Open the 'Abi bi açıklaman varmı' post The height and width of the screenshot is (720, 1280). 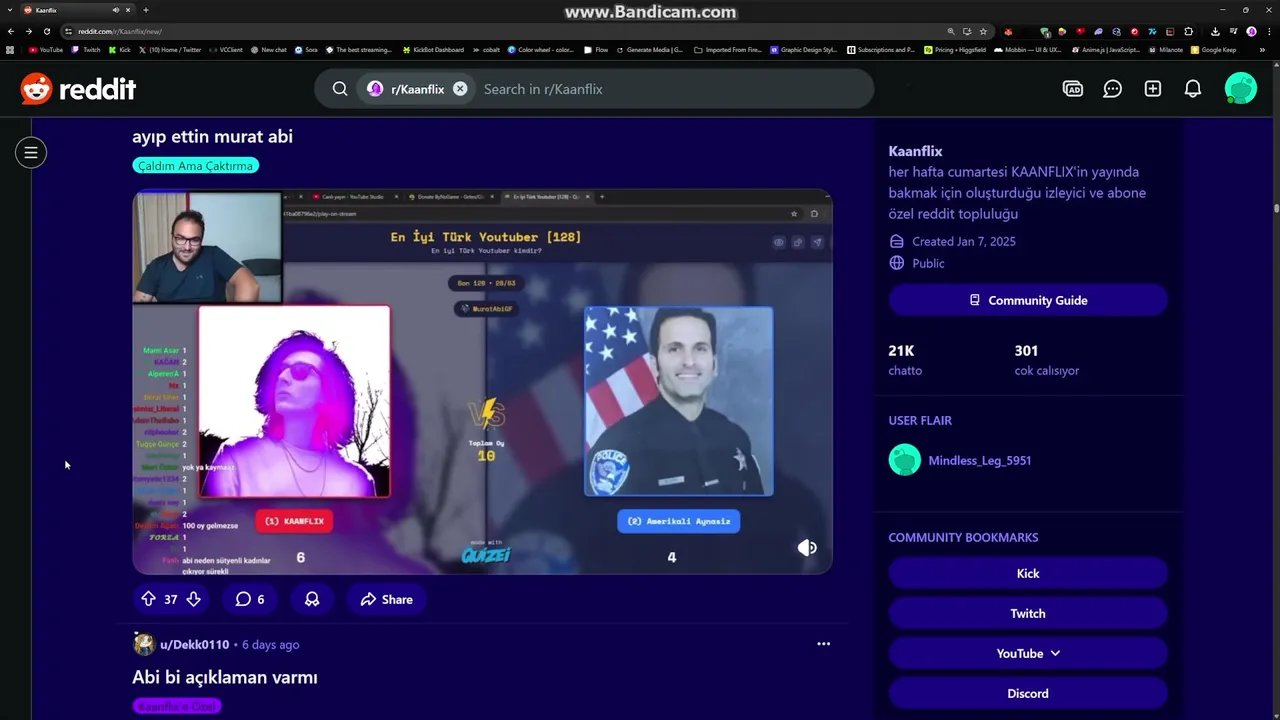225,678
